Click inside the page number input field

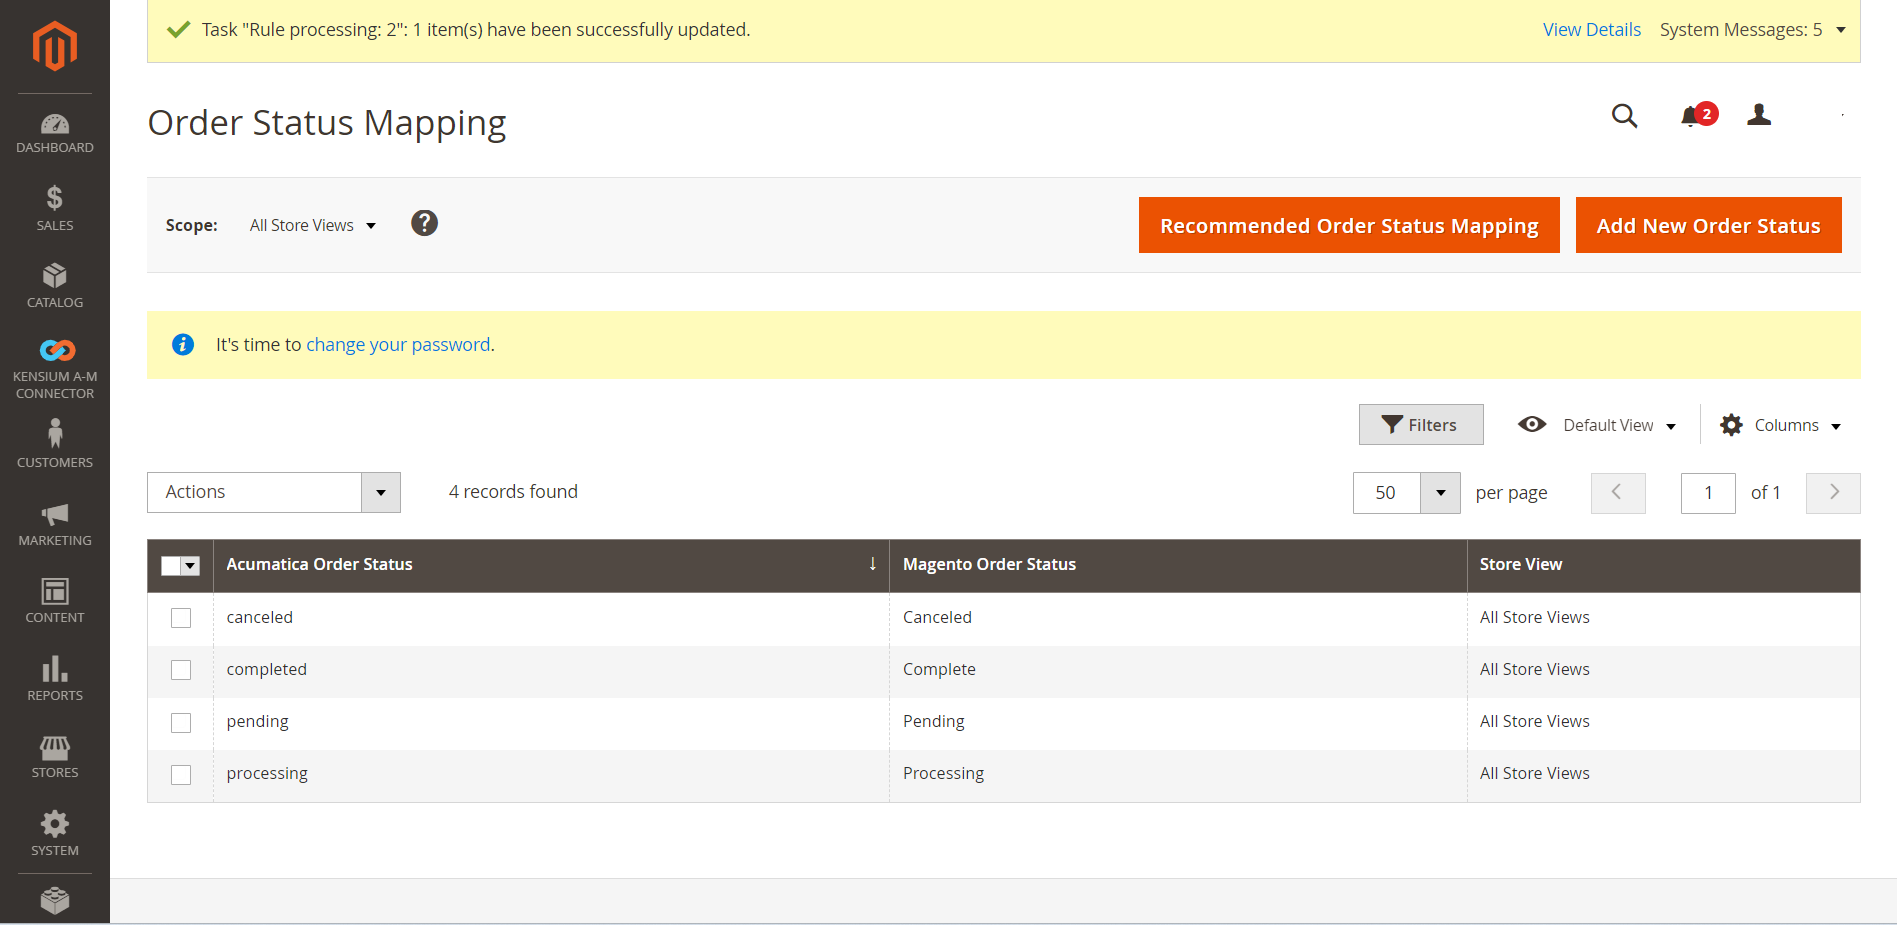(1708, 493)
